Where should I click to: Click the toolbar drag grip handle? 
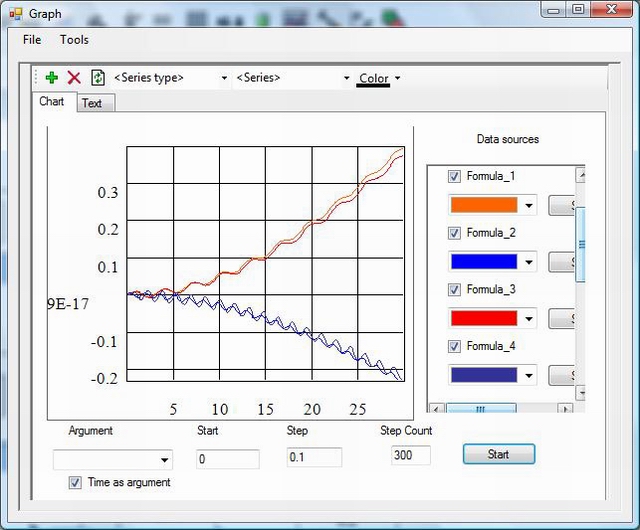click(x=36, y=78)
